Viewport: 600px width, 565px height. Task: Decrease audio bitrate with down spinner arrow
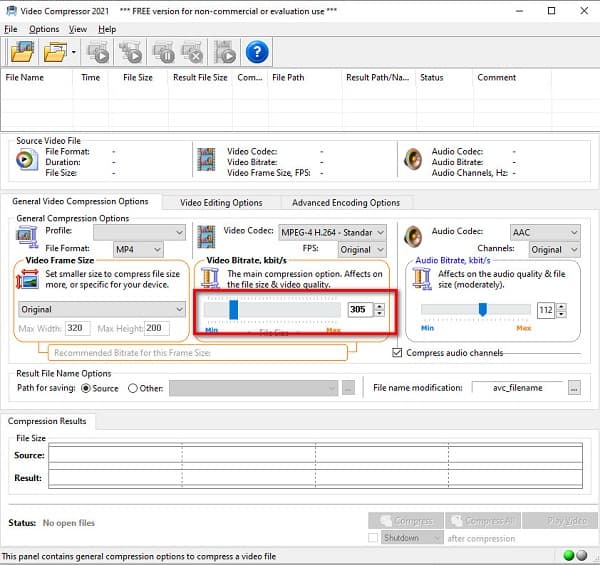pos(561,313)
